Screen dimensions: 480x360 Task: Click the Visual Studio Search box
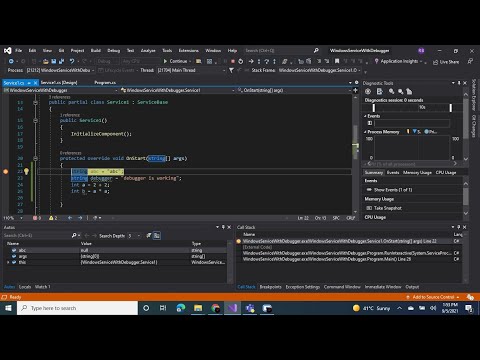pos(282,51)
